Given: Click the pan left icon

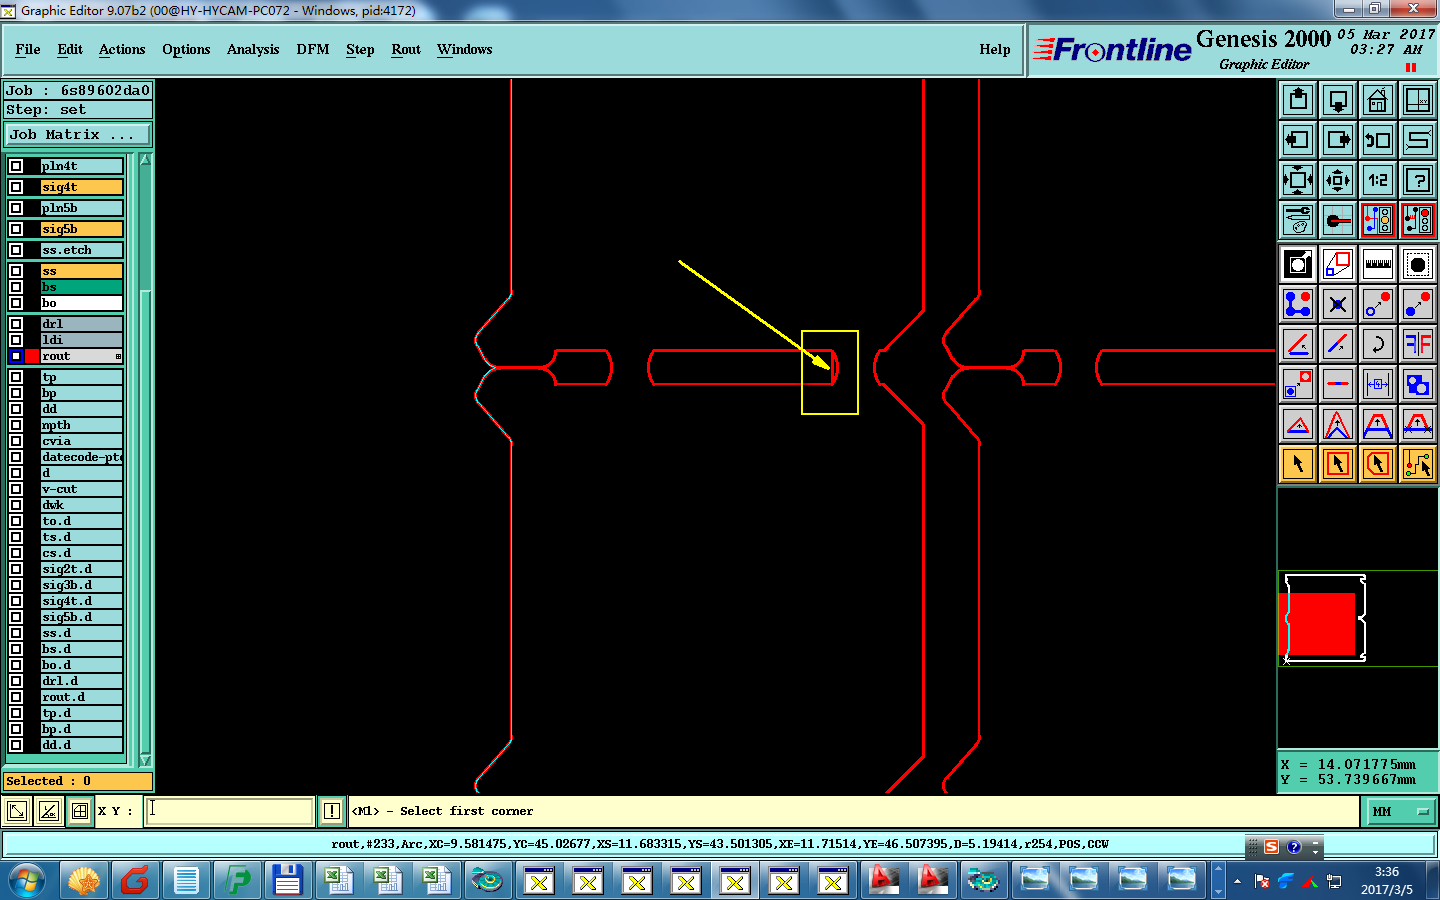Looking at the screenshot, I should click(1298, 140).
